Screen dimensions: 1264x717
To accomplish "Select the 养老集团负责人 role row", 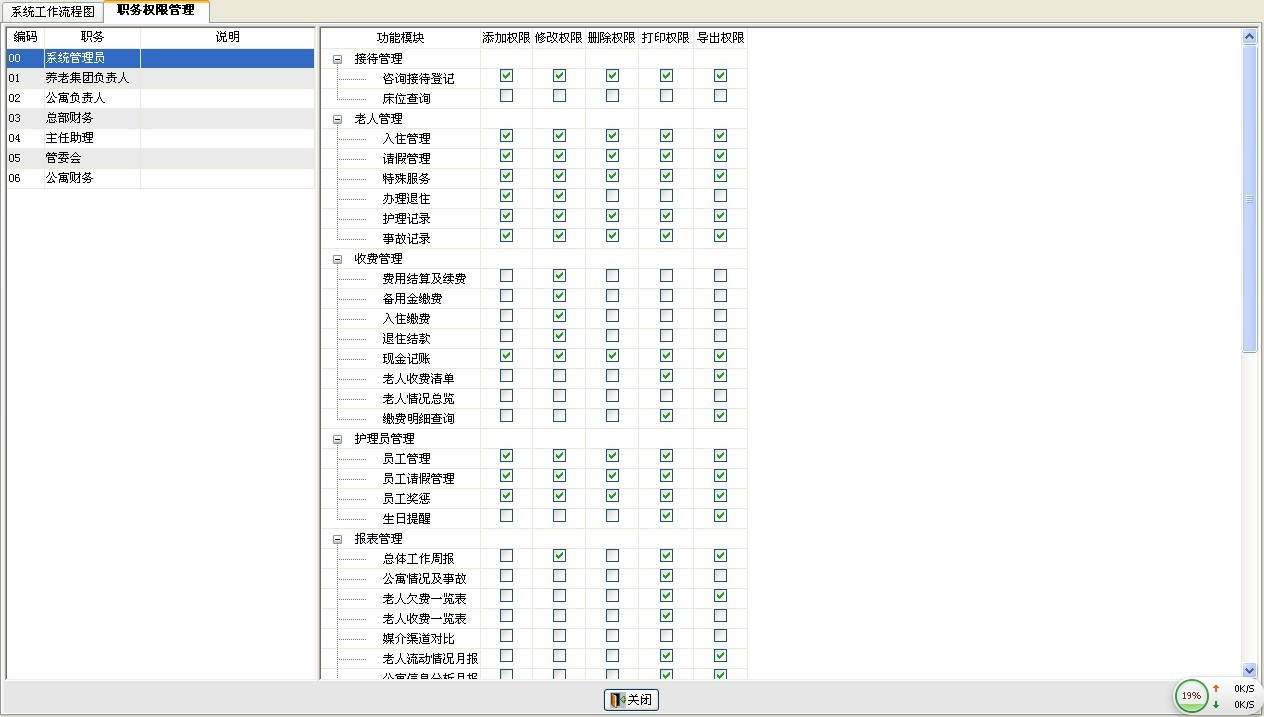I will [x=87, y=78].
